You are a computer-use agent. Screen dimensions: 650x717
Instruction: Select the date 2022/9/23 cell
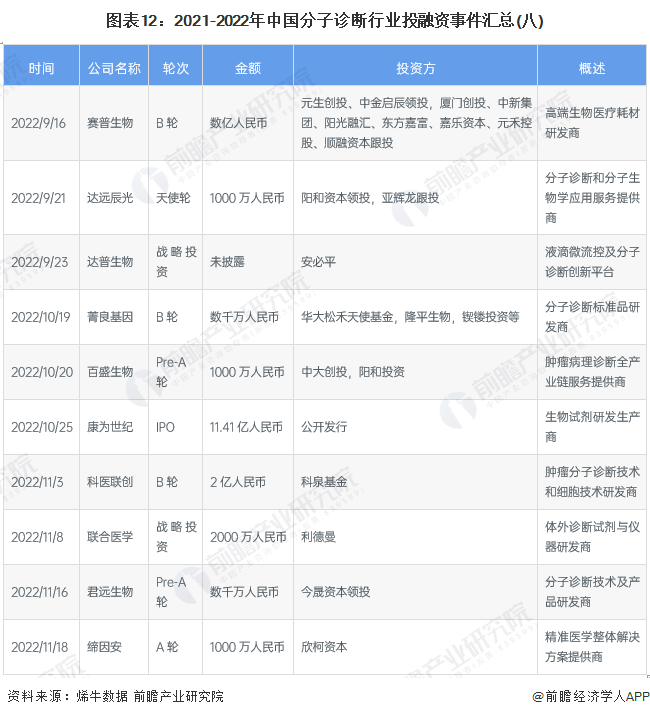click(x=38, y=262)
